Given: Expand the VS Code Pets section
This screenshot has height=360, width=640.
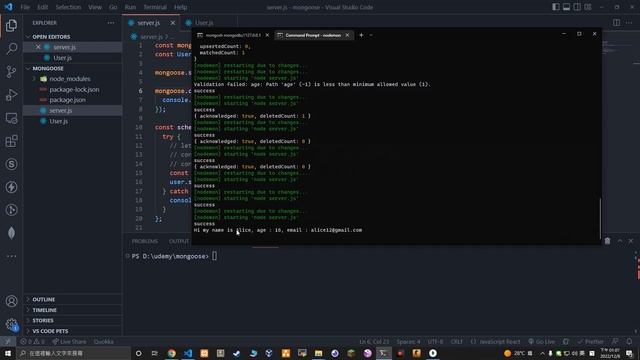Looking at the screenshot, I should coord(73,331).
